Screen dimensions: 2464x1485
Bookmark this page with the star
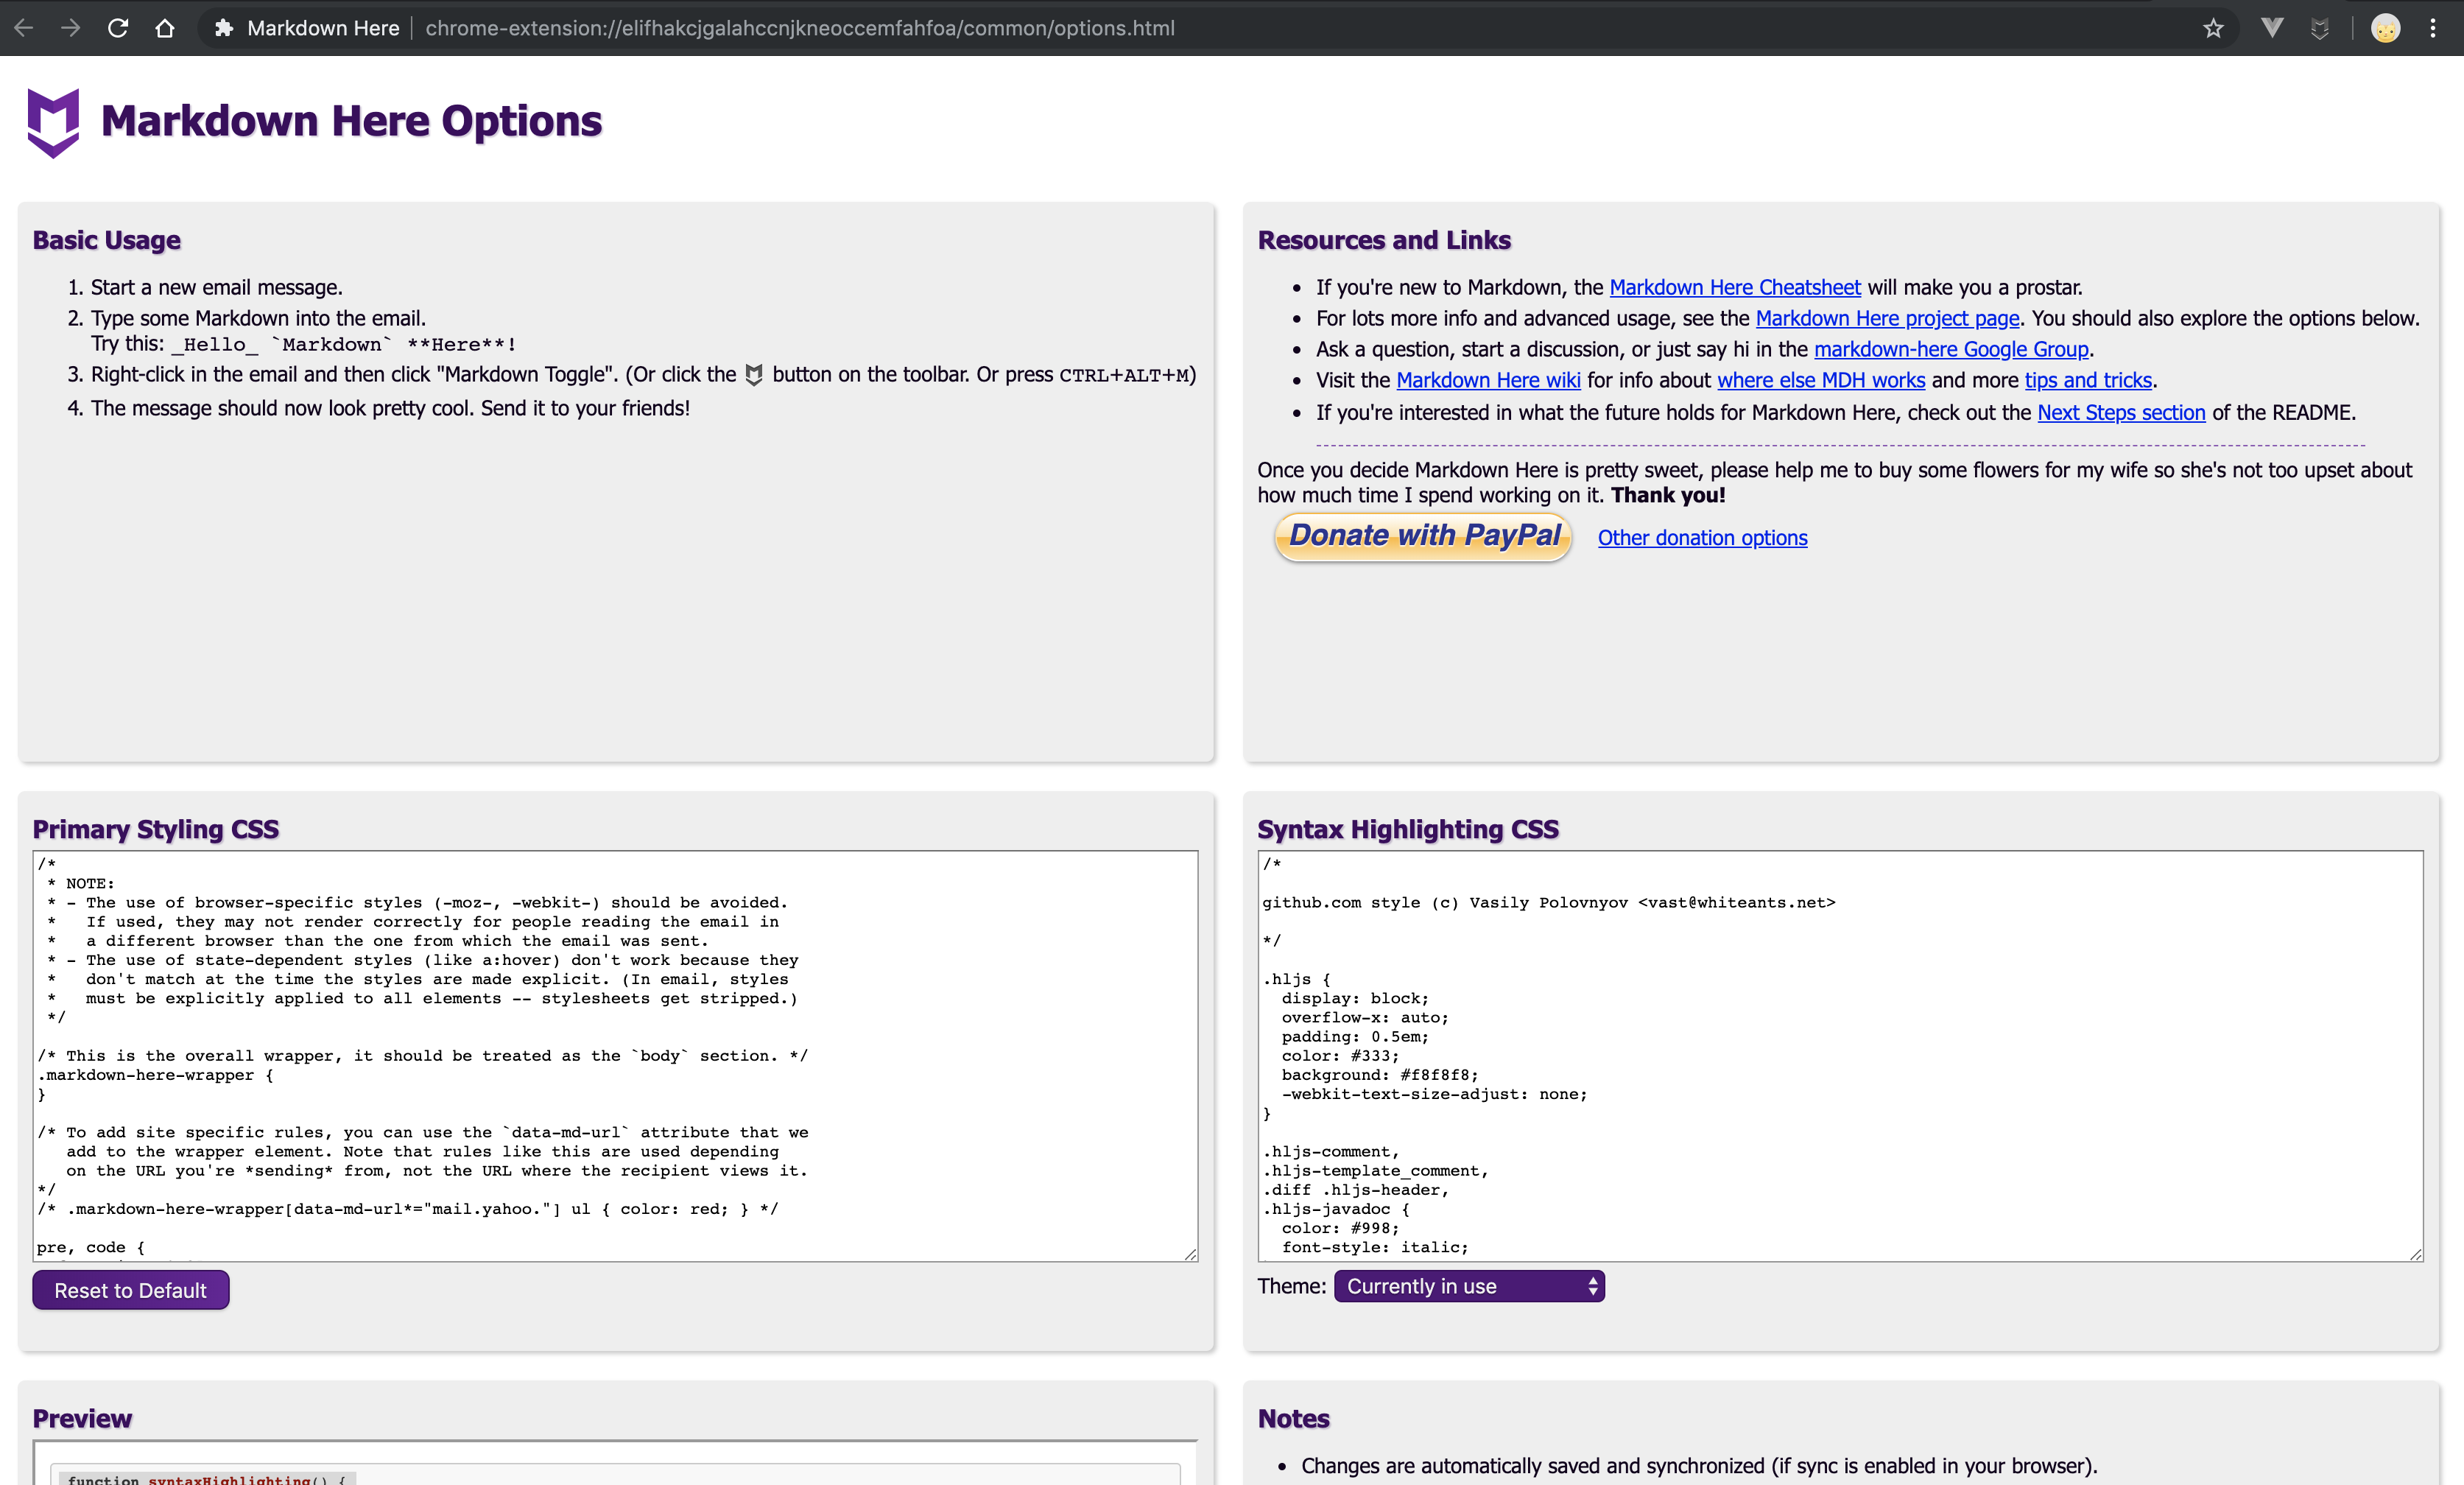2213,28
